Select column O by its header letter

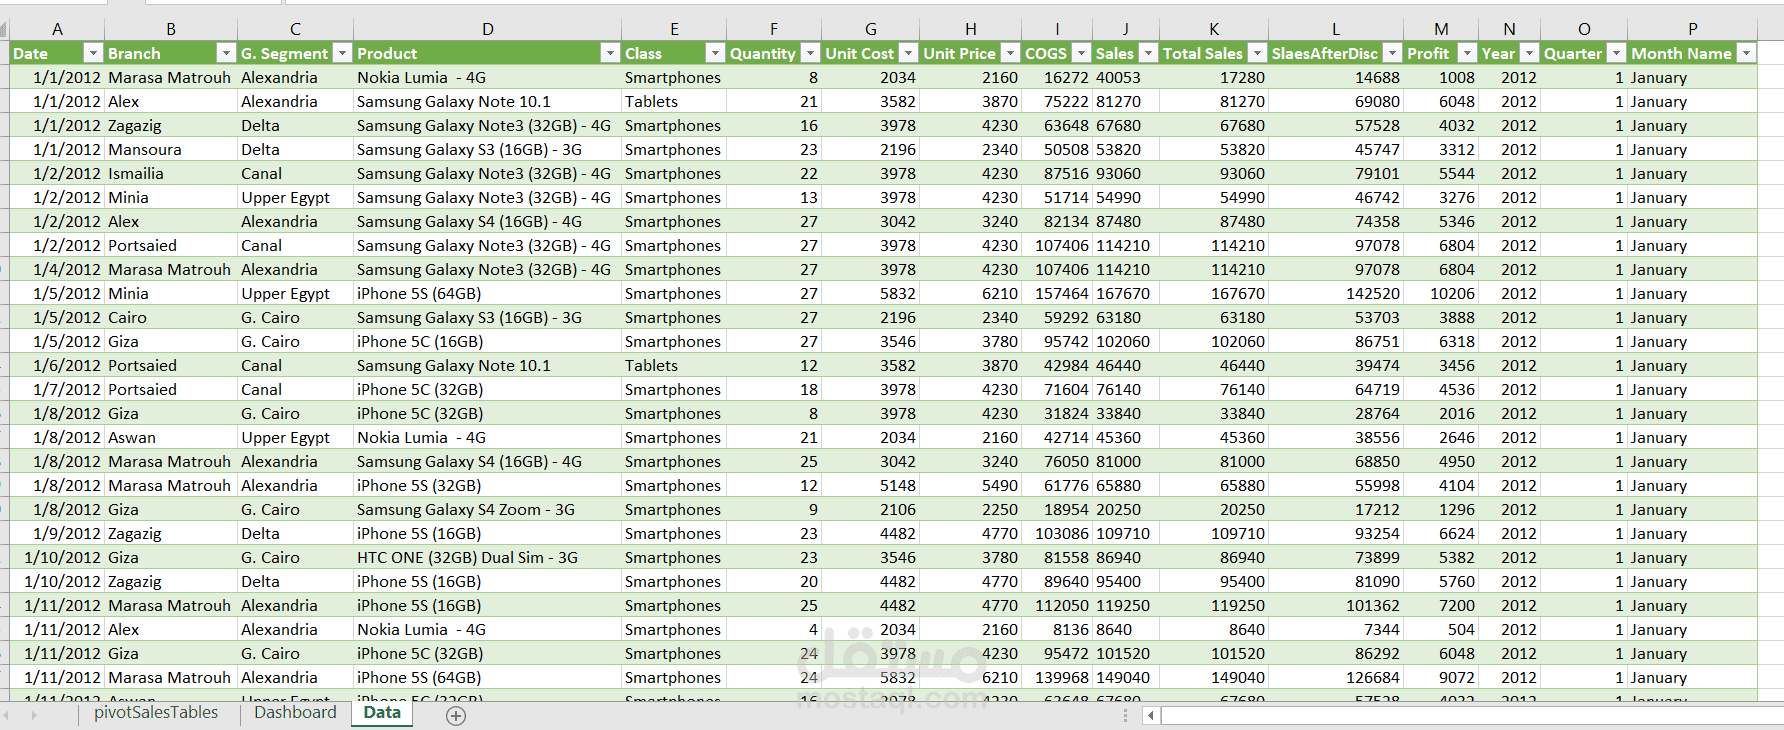[1584, 29]
